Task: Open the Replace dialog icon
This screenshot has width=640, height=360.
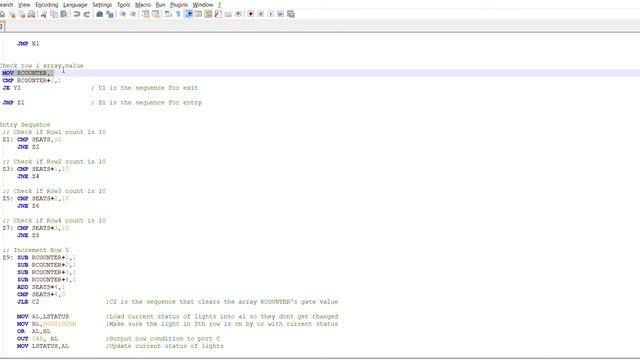Action: [x=109, y=14]
